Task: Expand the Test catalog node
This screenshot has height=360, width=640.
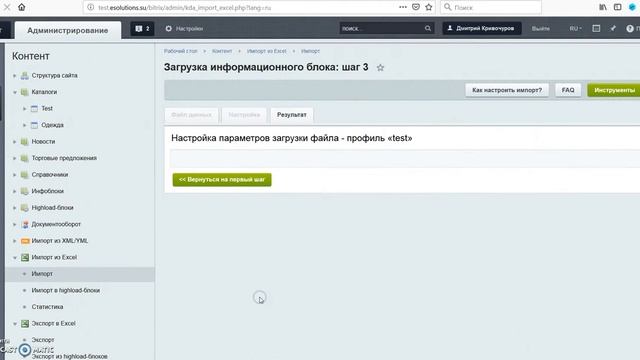Action: [x=24, y=109]
